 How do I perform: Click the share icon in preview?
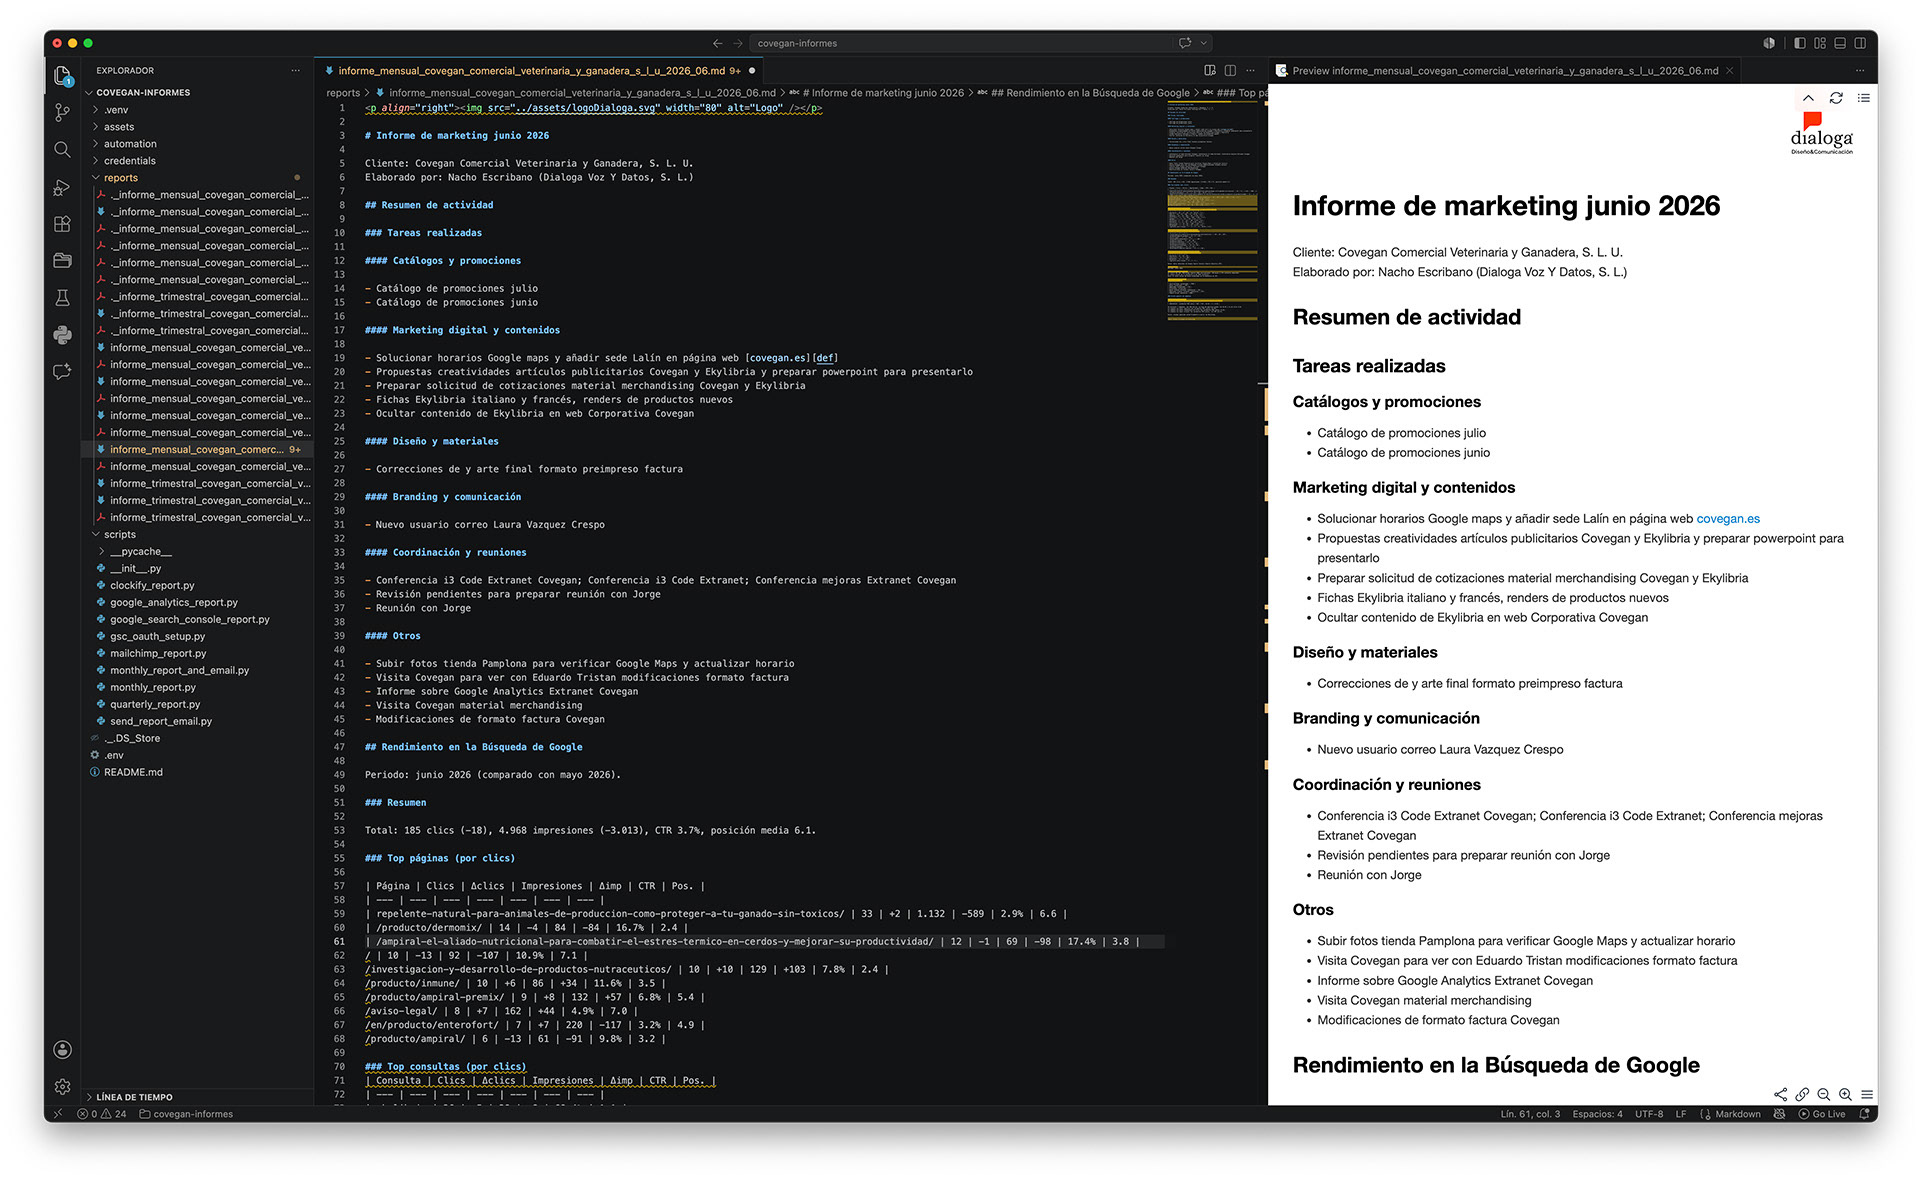point(1780,1094)
